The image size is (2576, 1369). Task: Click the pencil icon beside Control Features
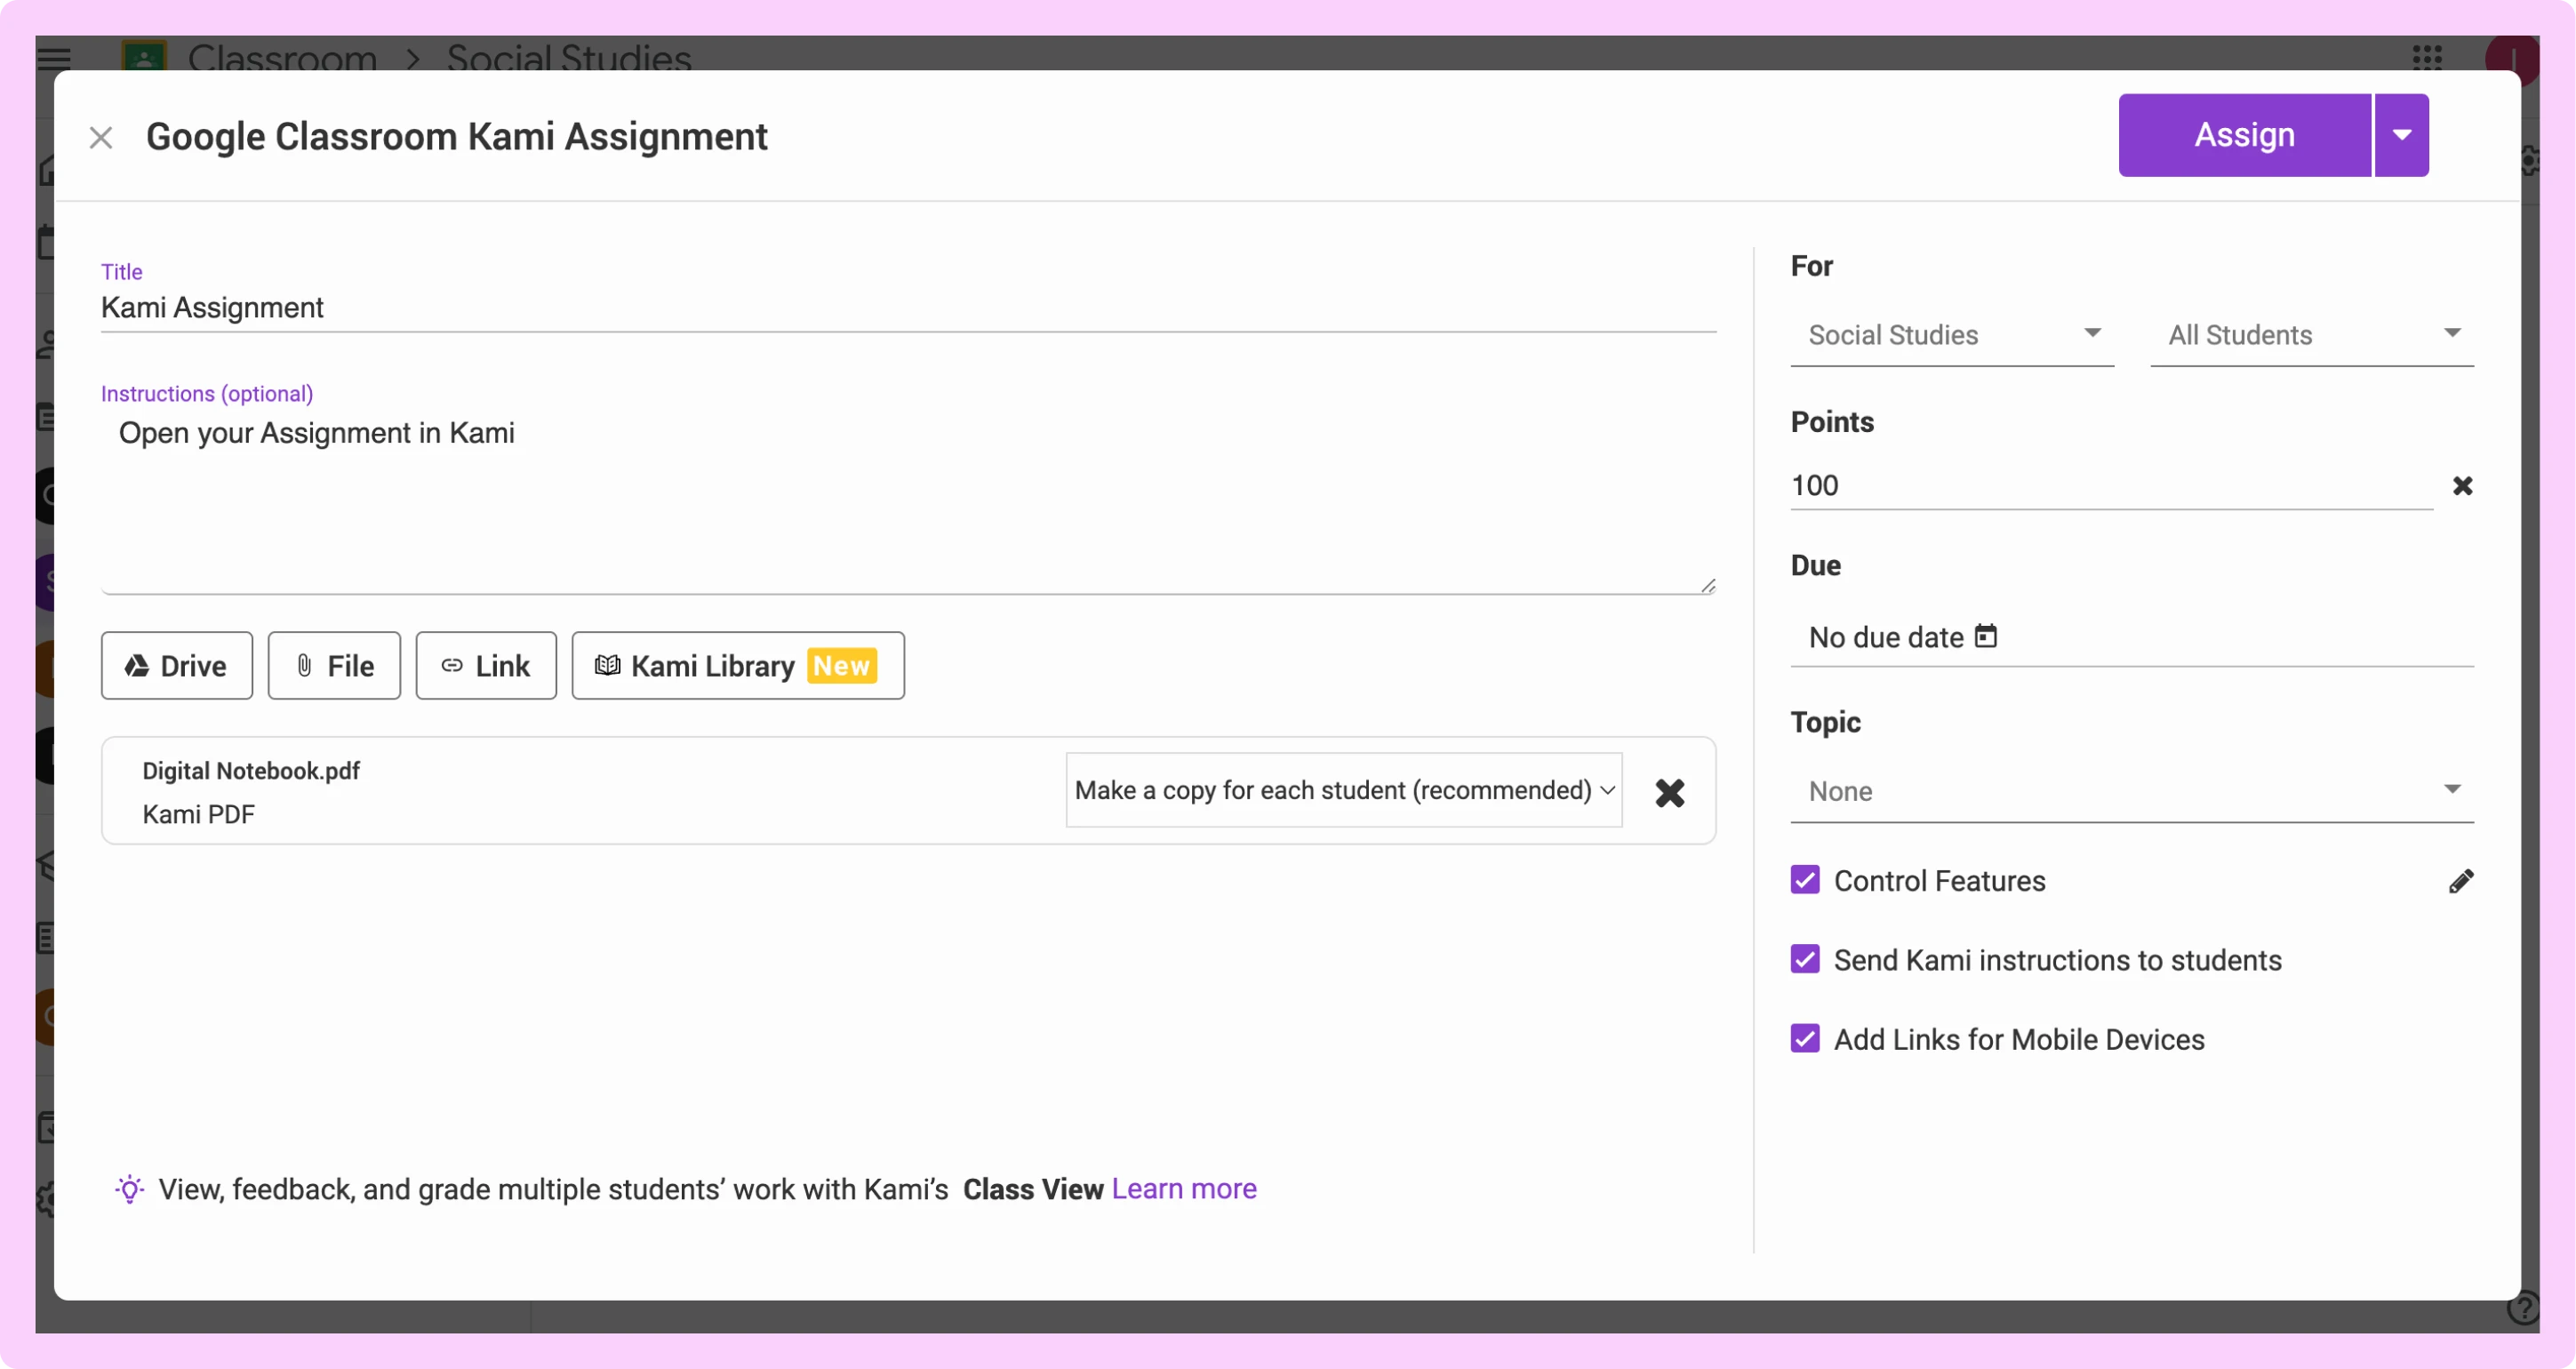pos(2460,881)
